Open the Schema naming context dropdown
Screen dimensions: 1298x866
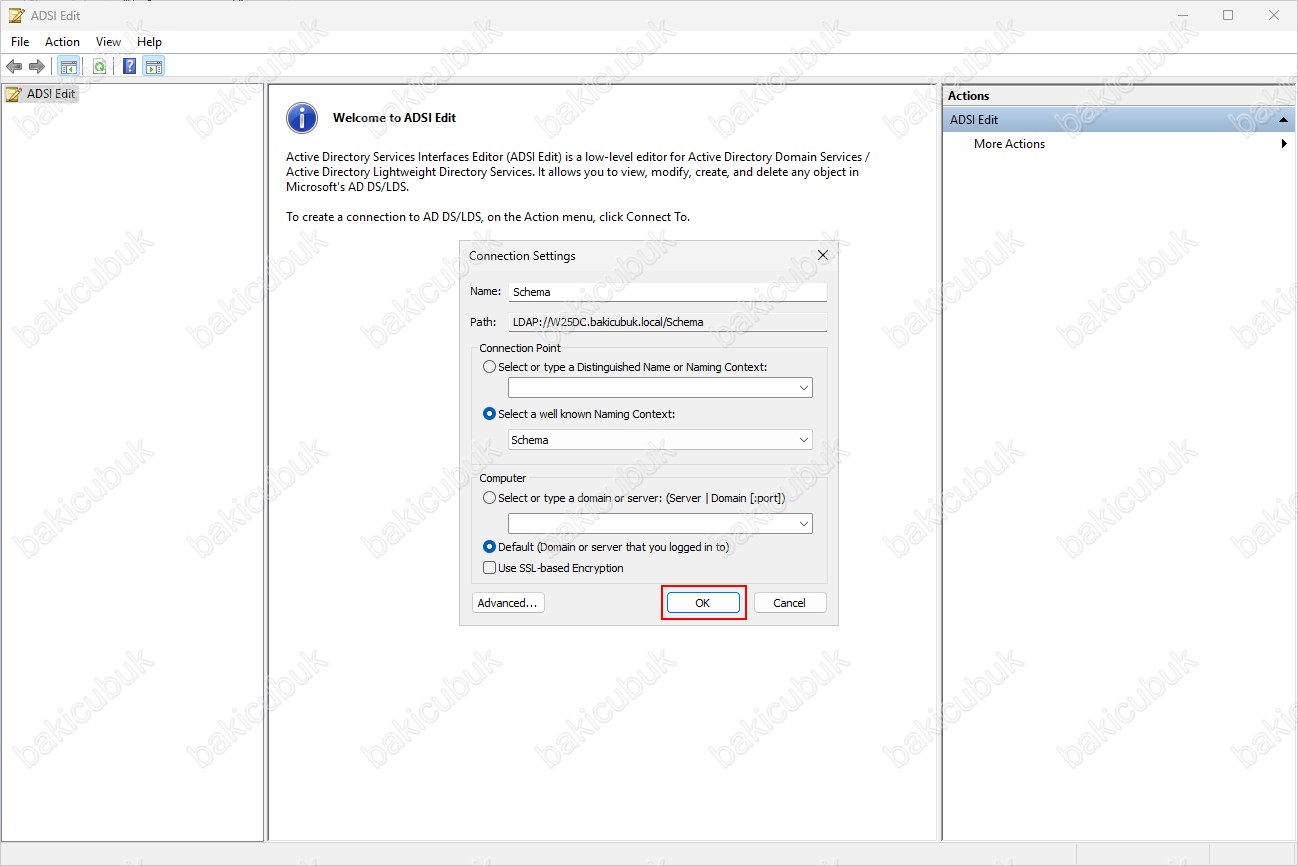tap(804, 440)
